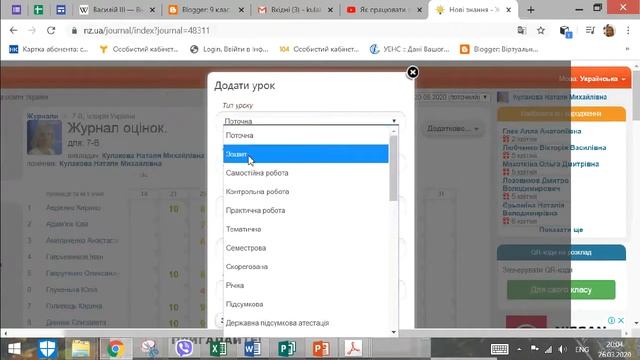Show hidden tray icons chevron

pos(519,349)
